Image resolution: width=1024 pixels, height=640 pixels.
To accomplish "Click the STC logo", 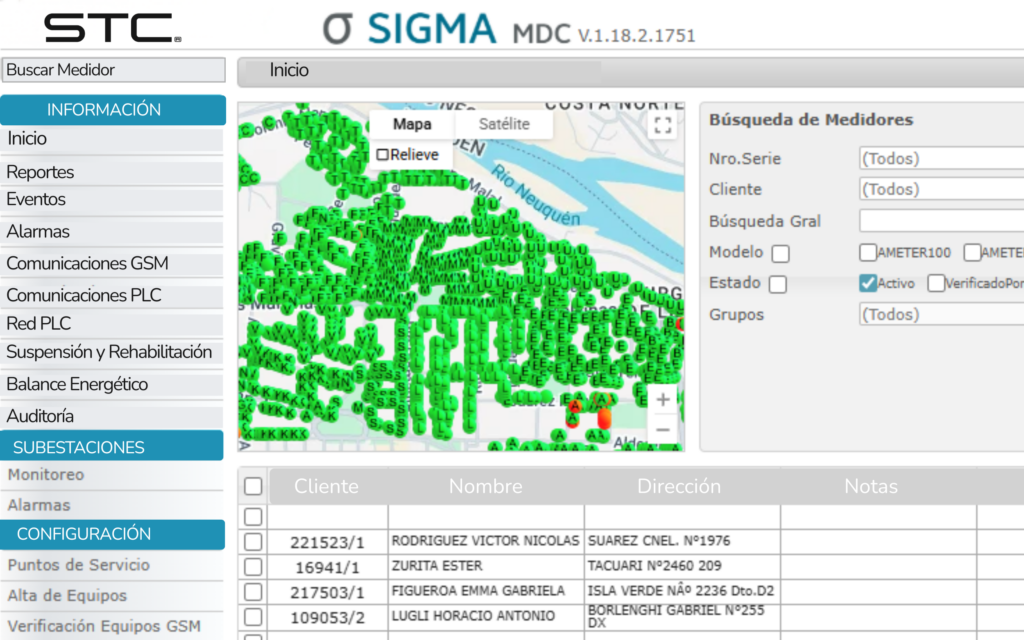I will (112, 28).
